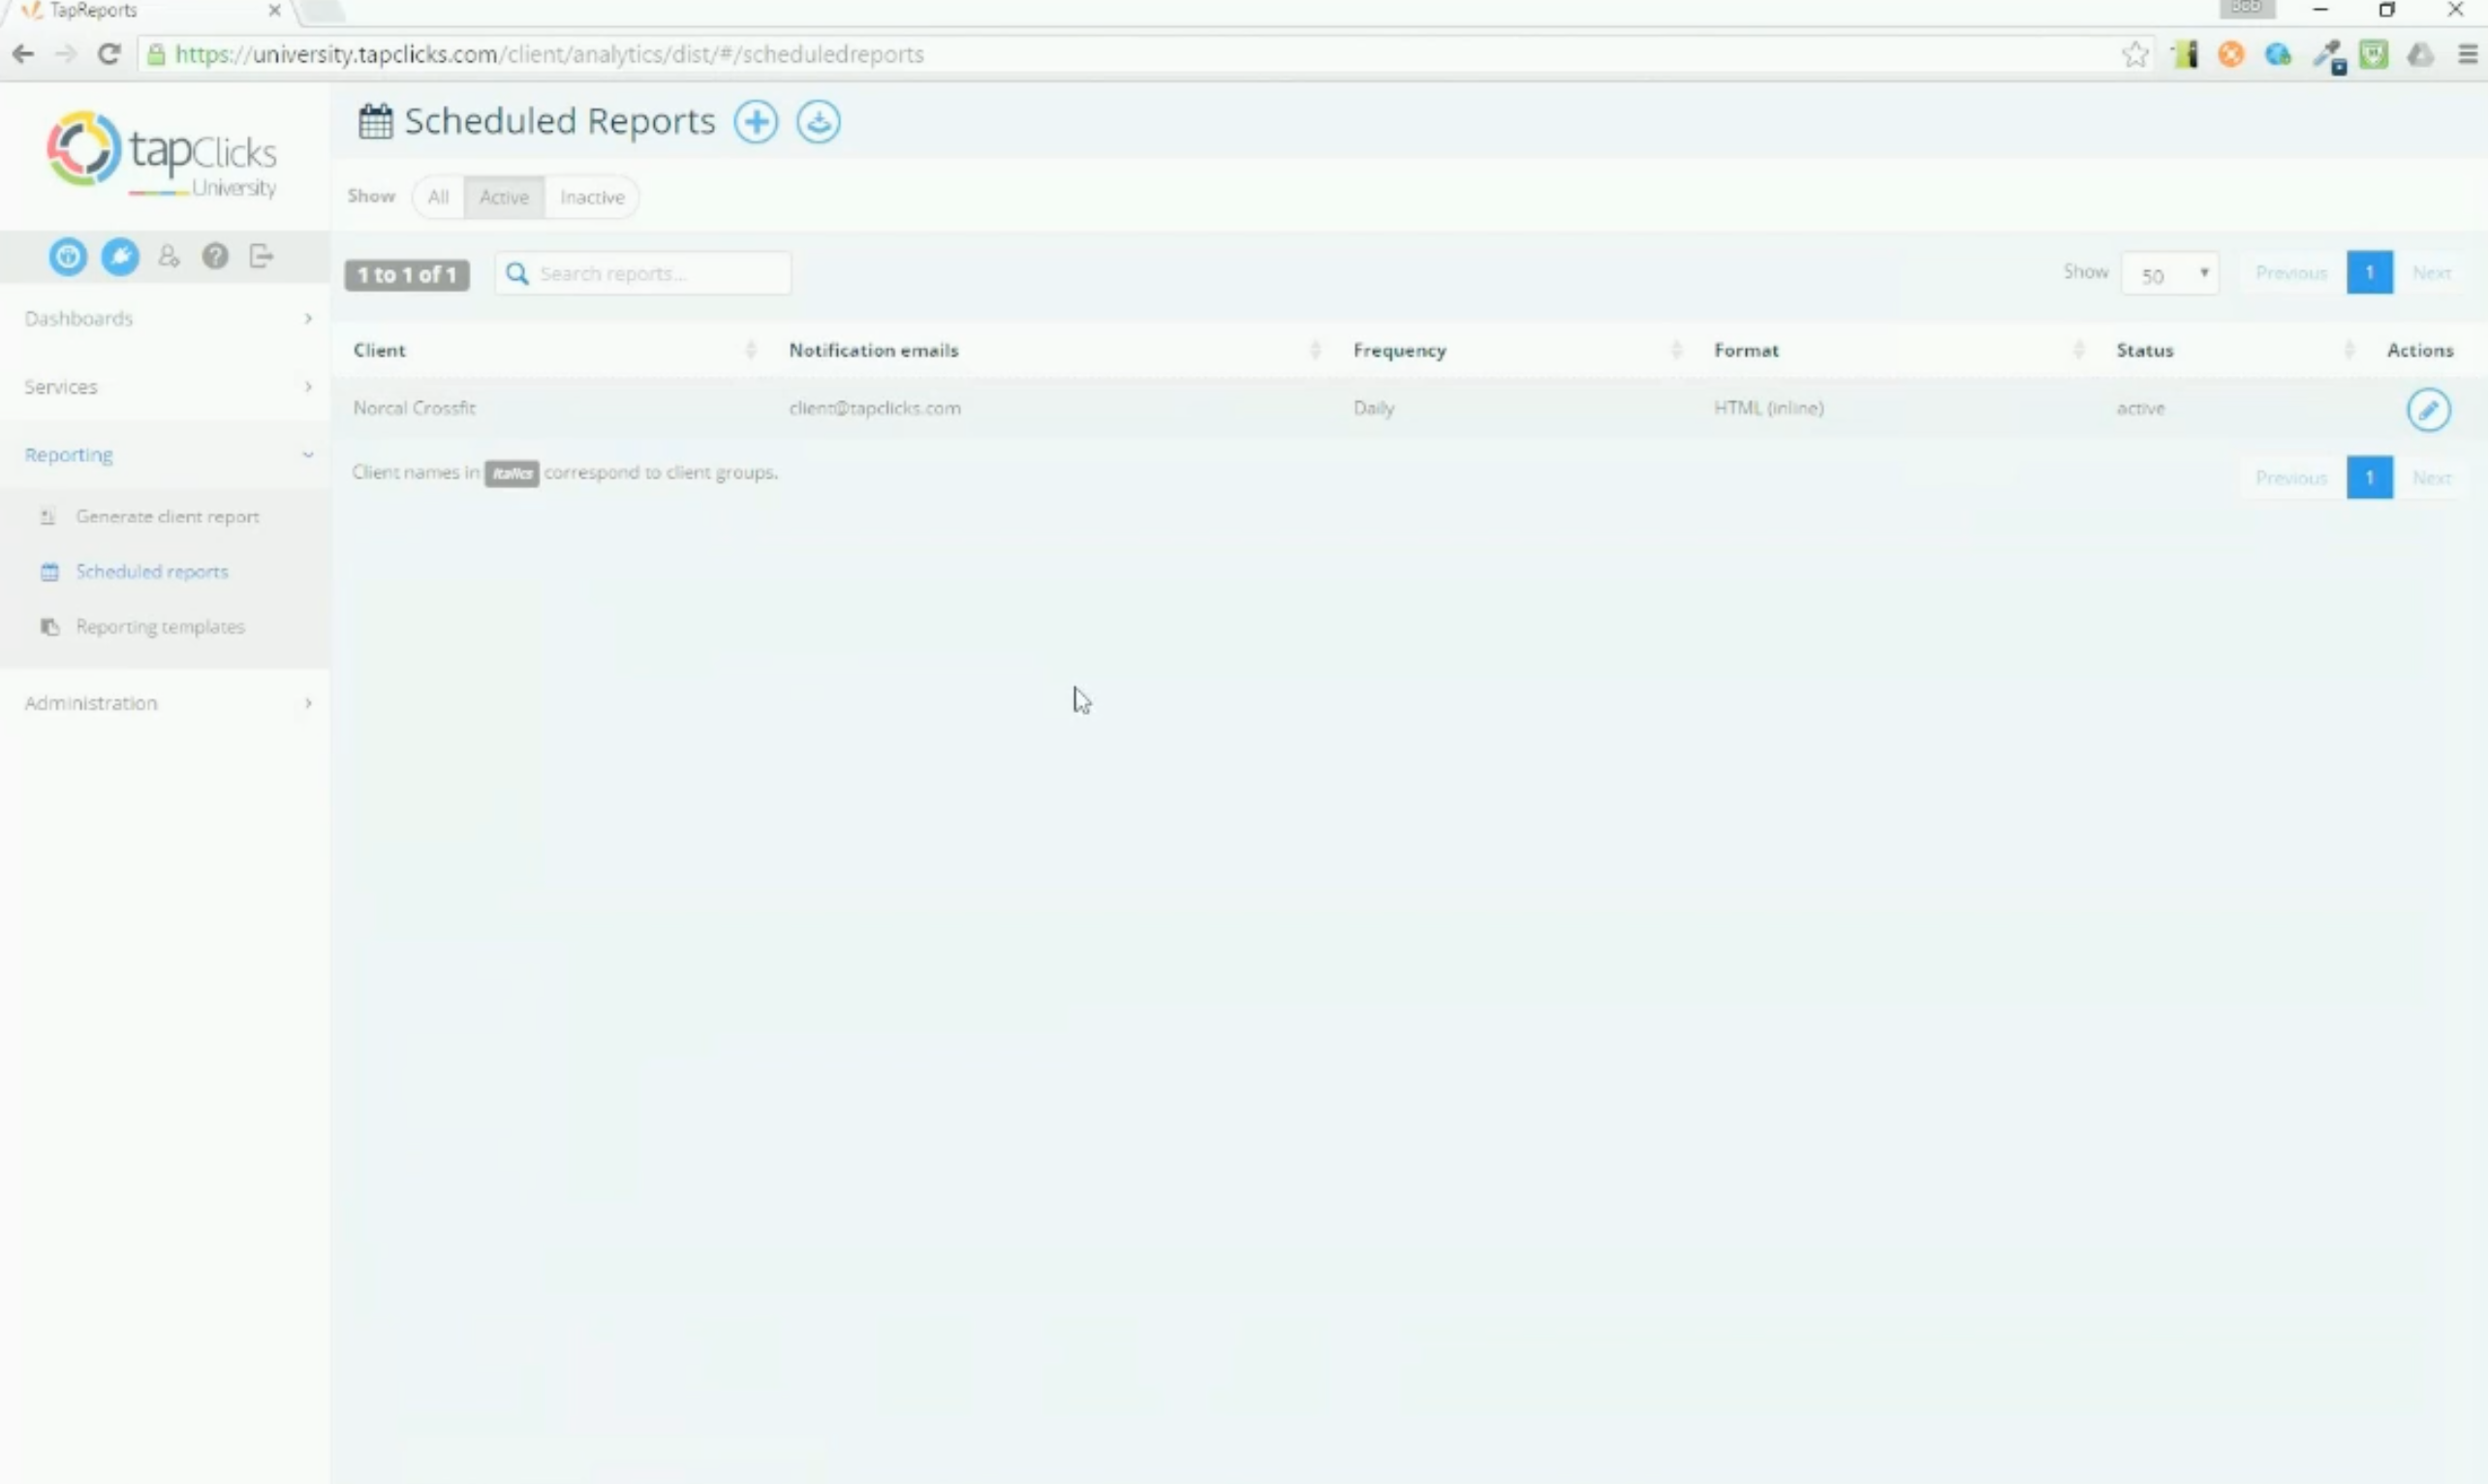Open the user settings icon in sidebar

pos(169,257)
